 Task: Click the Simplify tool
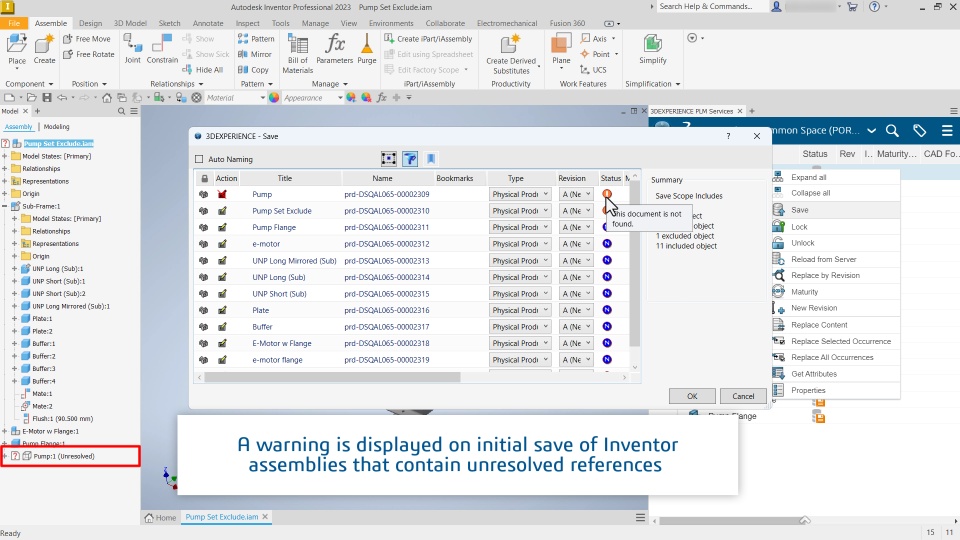[x=653, y=49]
